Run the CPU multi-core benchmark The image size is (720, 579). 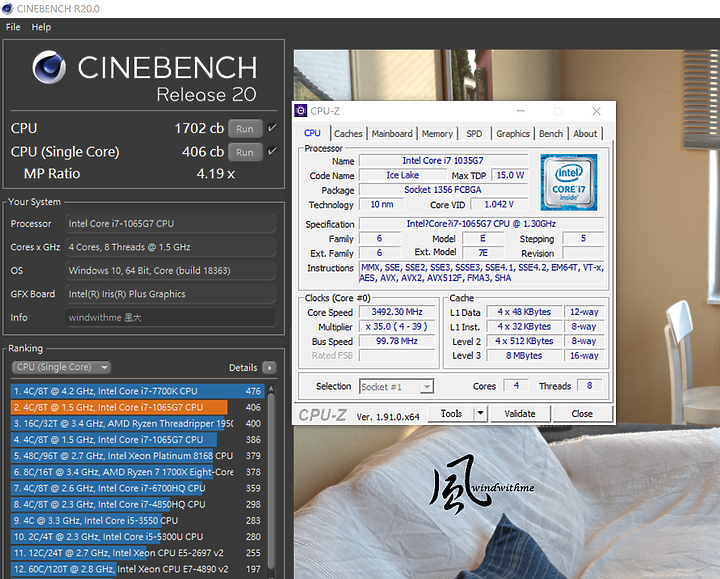[x=245, y=129]
